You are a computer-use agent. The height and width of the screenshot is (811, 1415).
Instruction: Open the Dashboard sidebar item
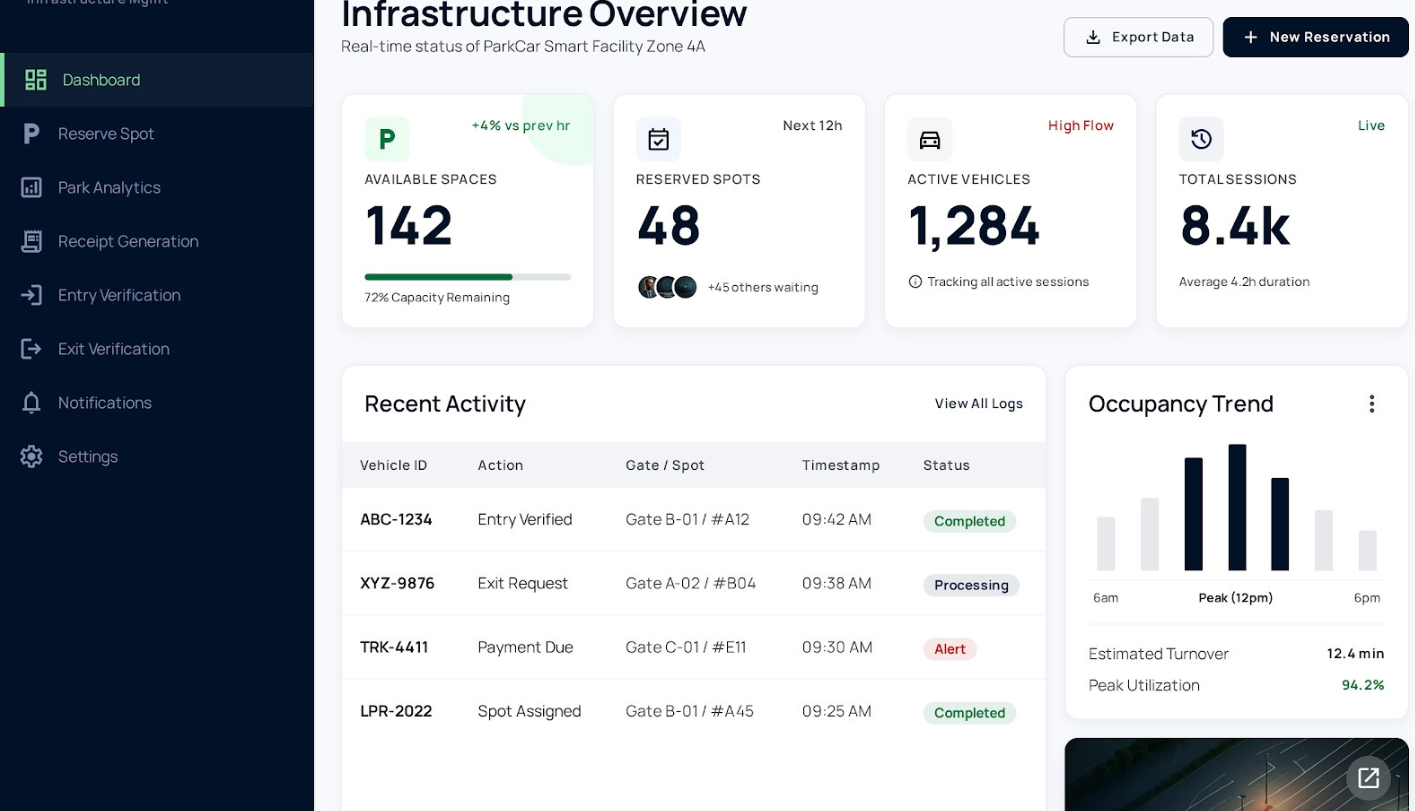(157, 80)
